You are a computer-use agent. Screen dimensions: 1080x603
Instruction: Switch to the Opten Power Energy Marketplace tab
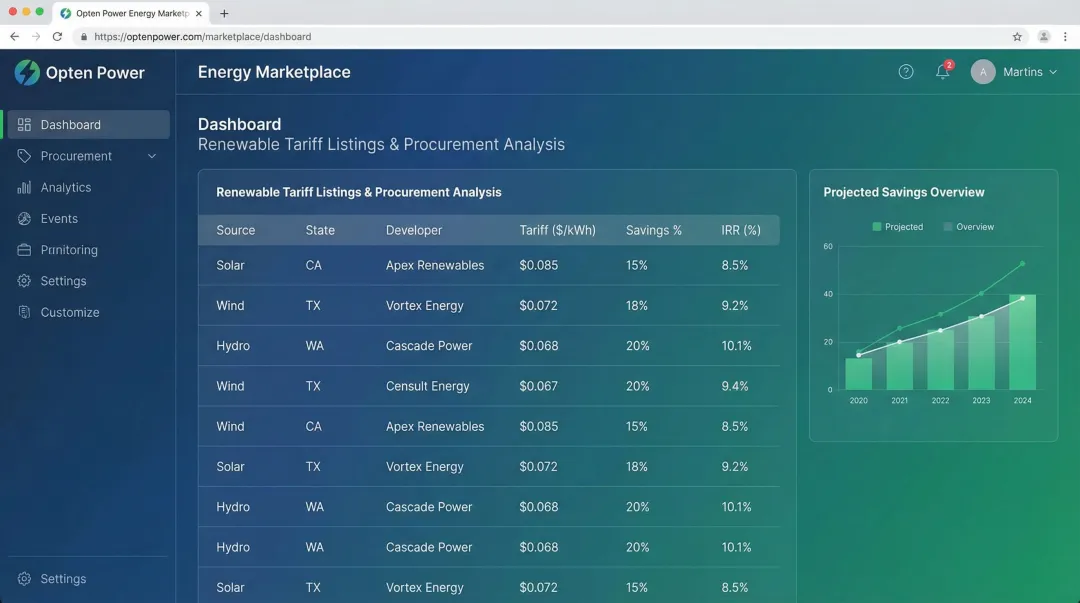130,13
